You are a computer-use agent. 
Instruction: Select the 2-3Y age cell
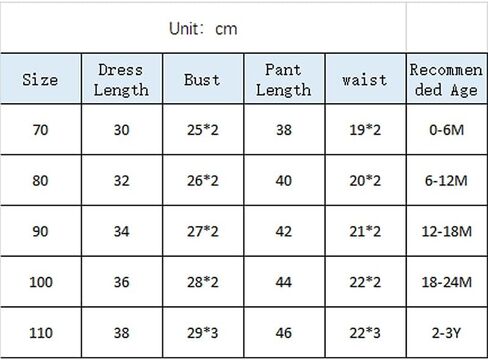click(447, 333)
